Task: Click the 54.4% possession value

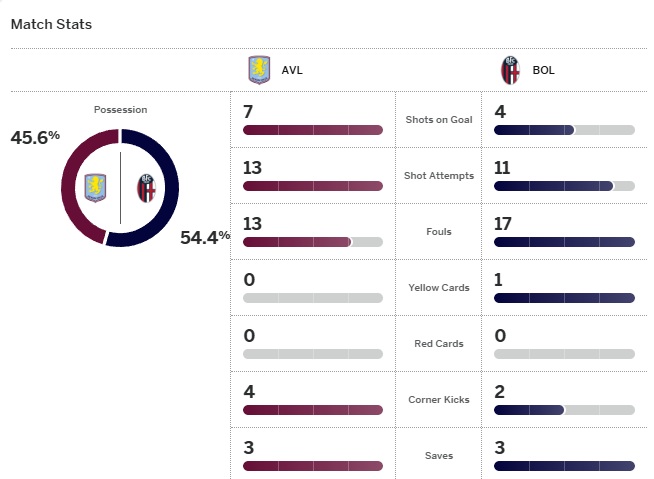Action: [205, 237]
